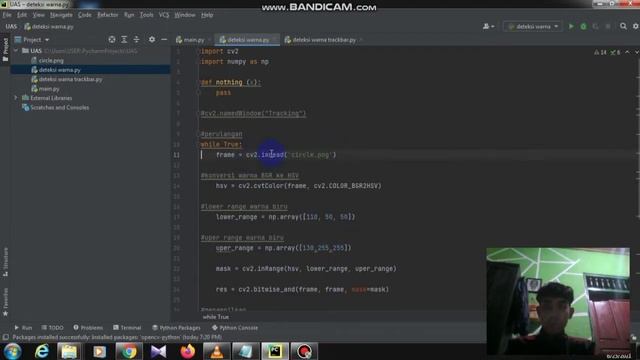
Task: Expand the External Libraries node arrow
Action: (x=16, y=98)
